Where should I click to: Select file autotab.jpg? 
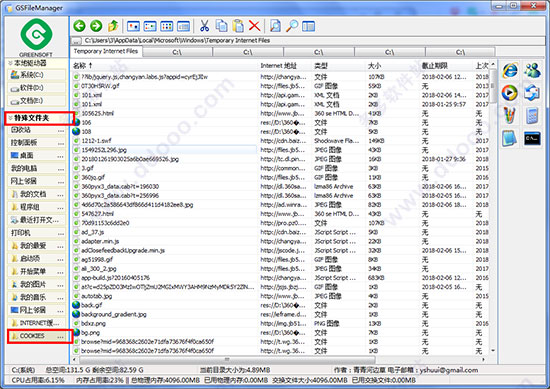[x=96, y=296]
